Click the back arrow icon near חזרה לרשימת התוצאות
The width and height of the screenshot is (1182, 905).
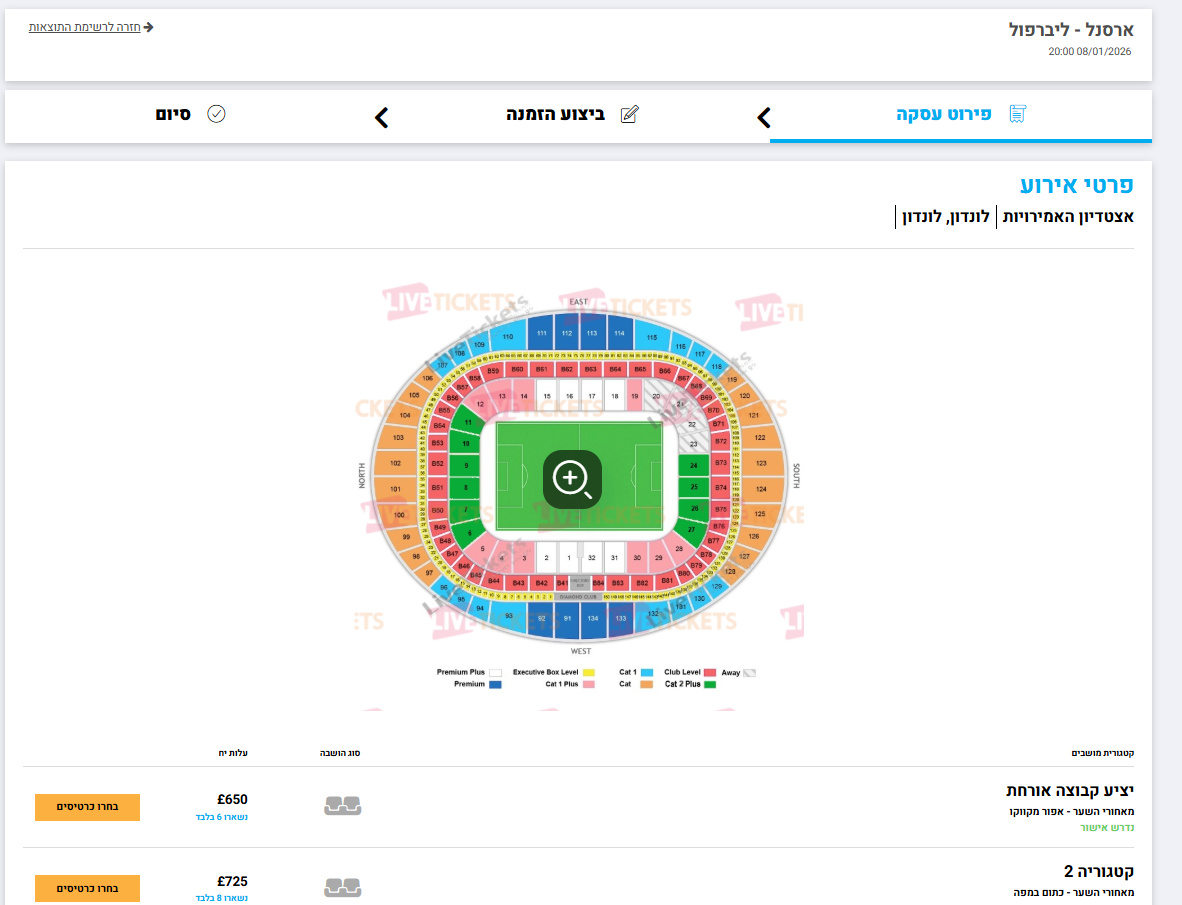pyautogui.click(x=149, y=27)
